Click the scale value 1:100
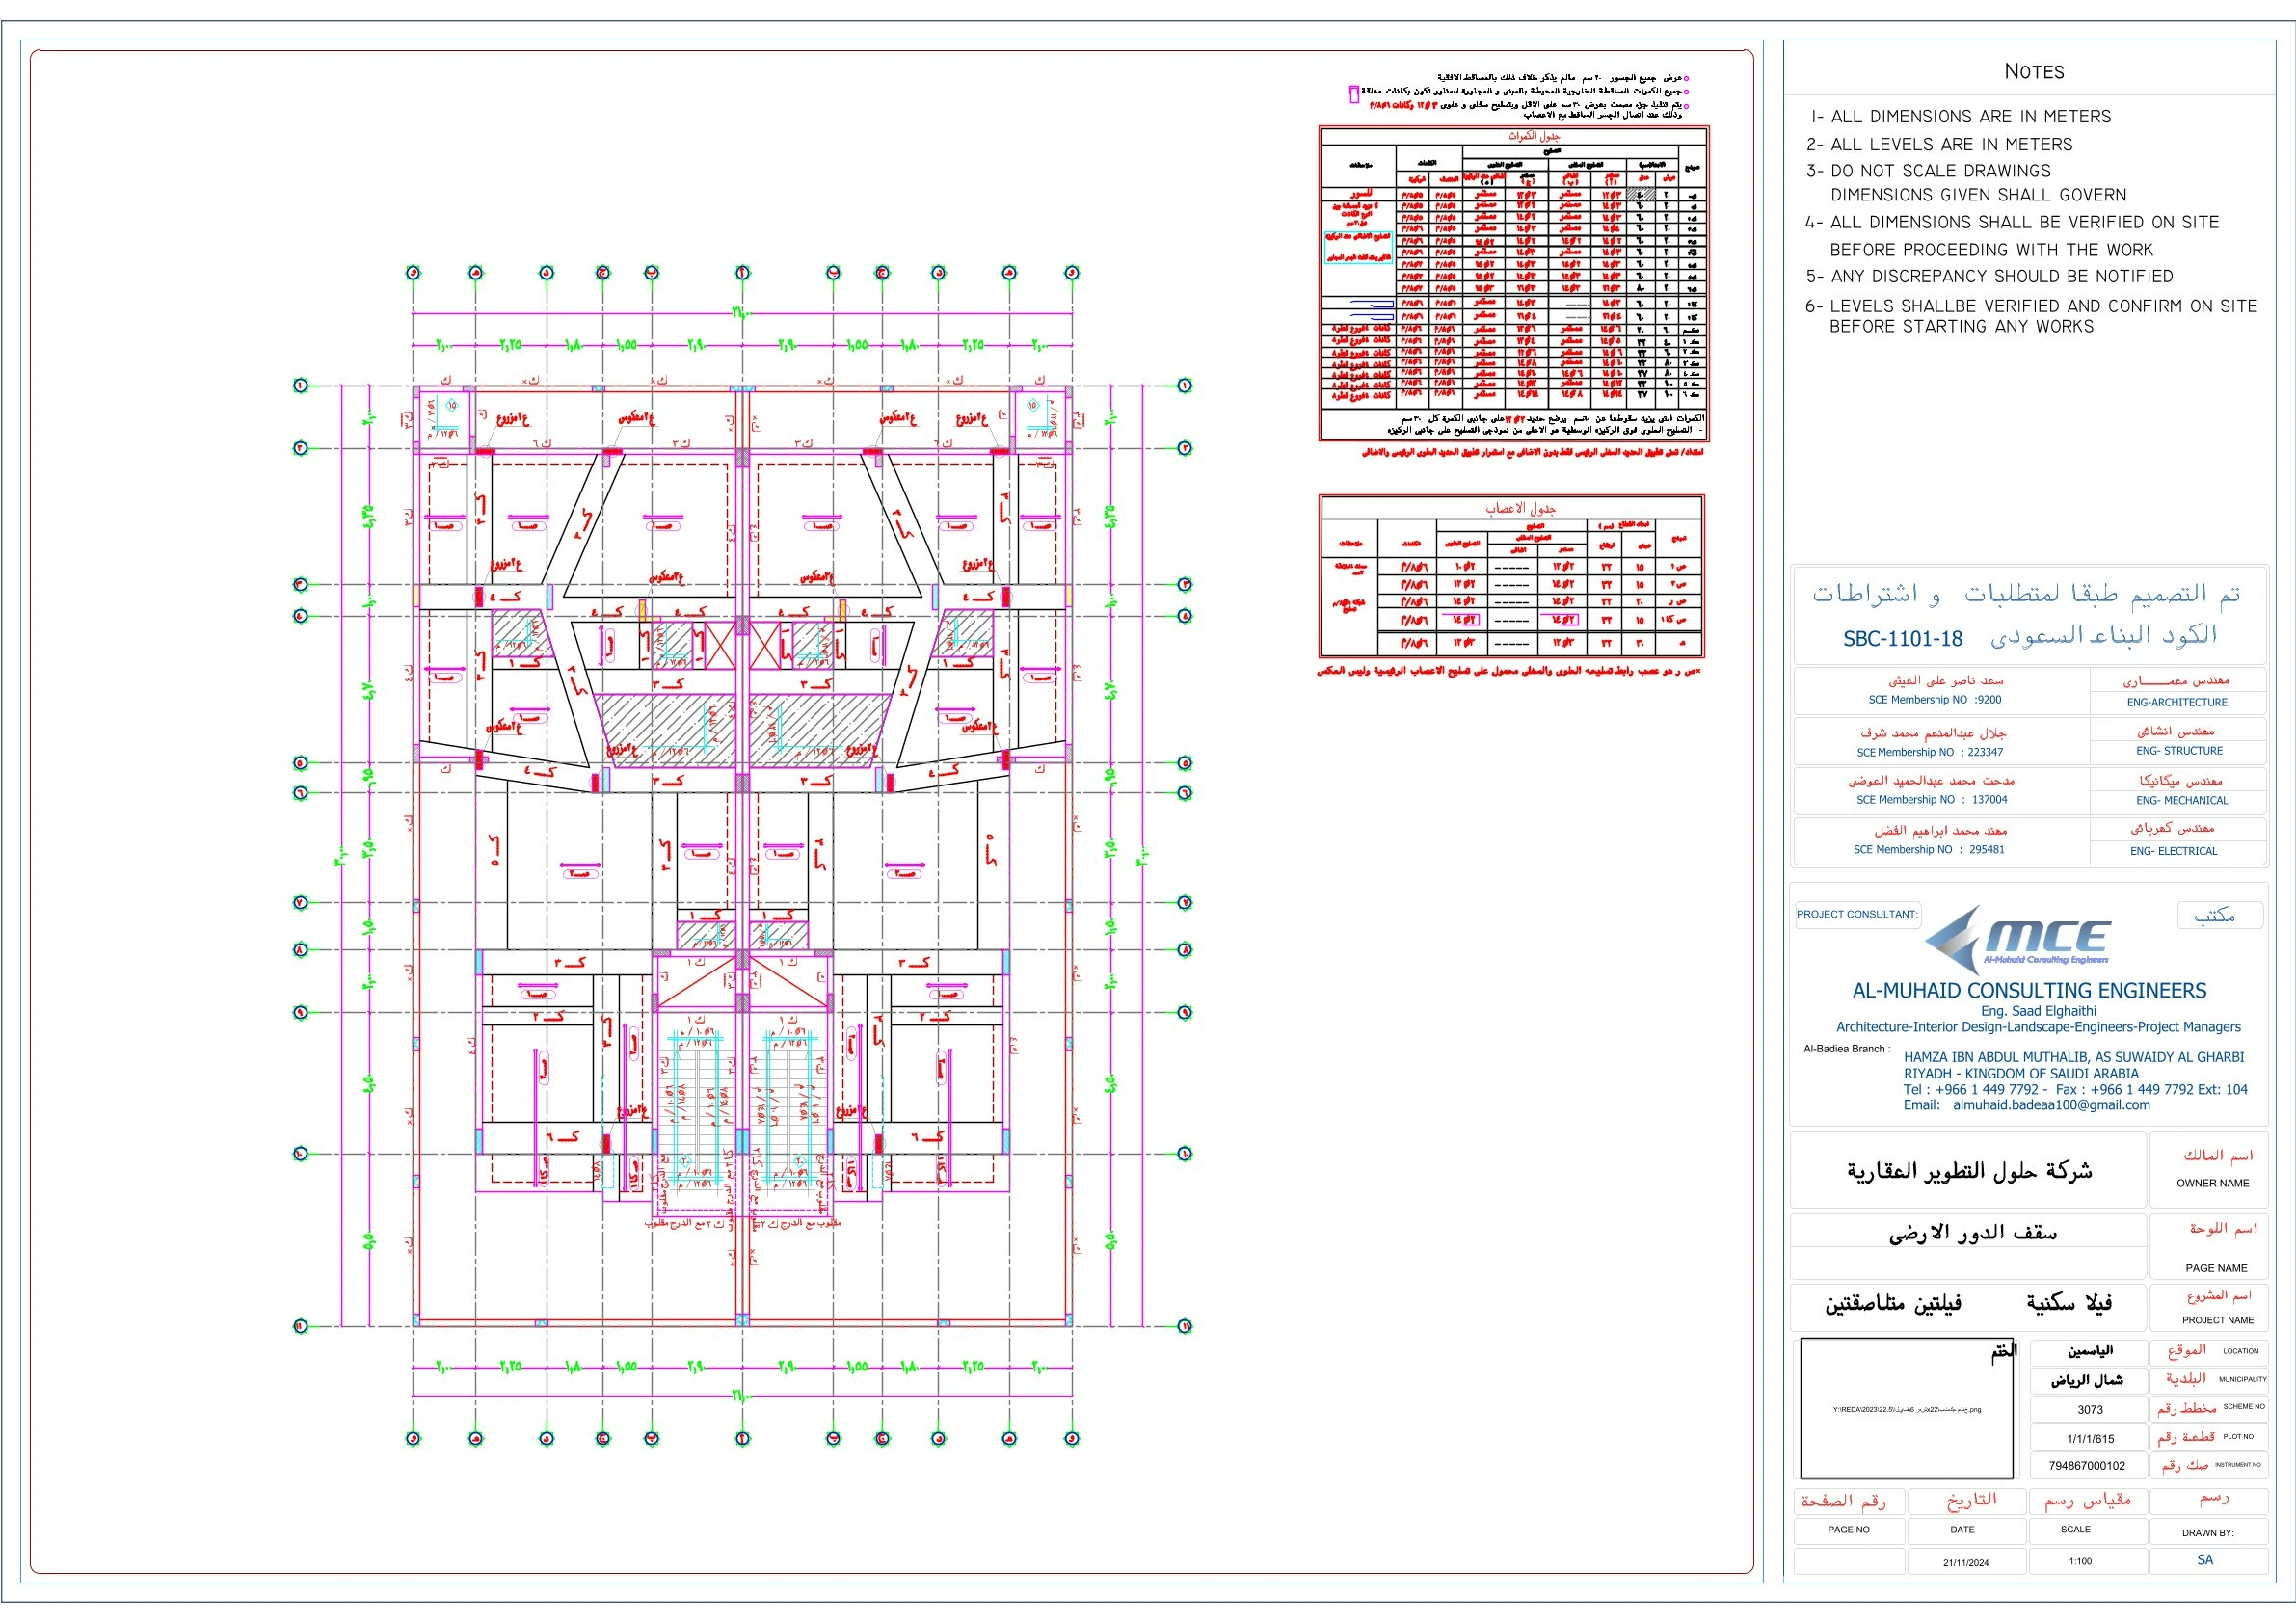 pyautogui.click(x=2080, y=1561)
